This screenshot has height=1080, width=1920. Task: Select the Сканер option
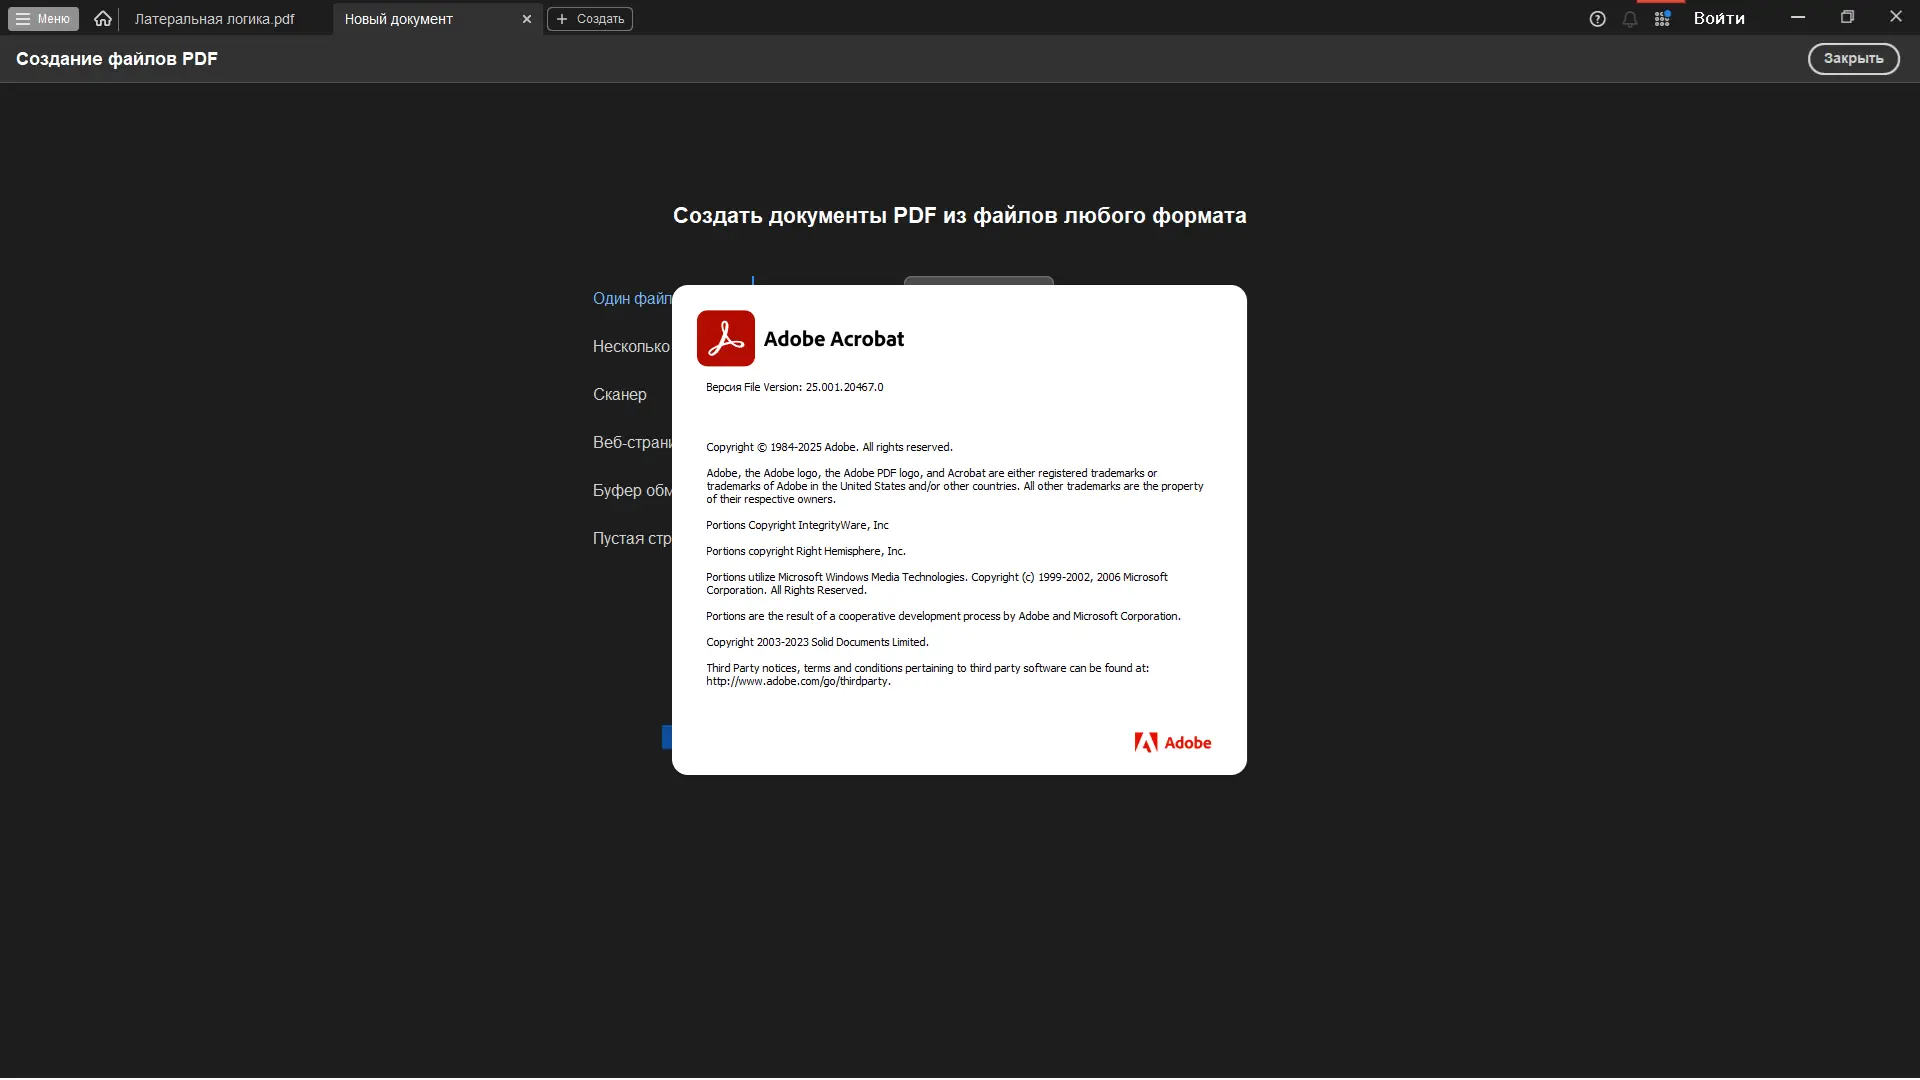pos(620,395)
